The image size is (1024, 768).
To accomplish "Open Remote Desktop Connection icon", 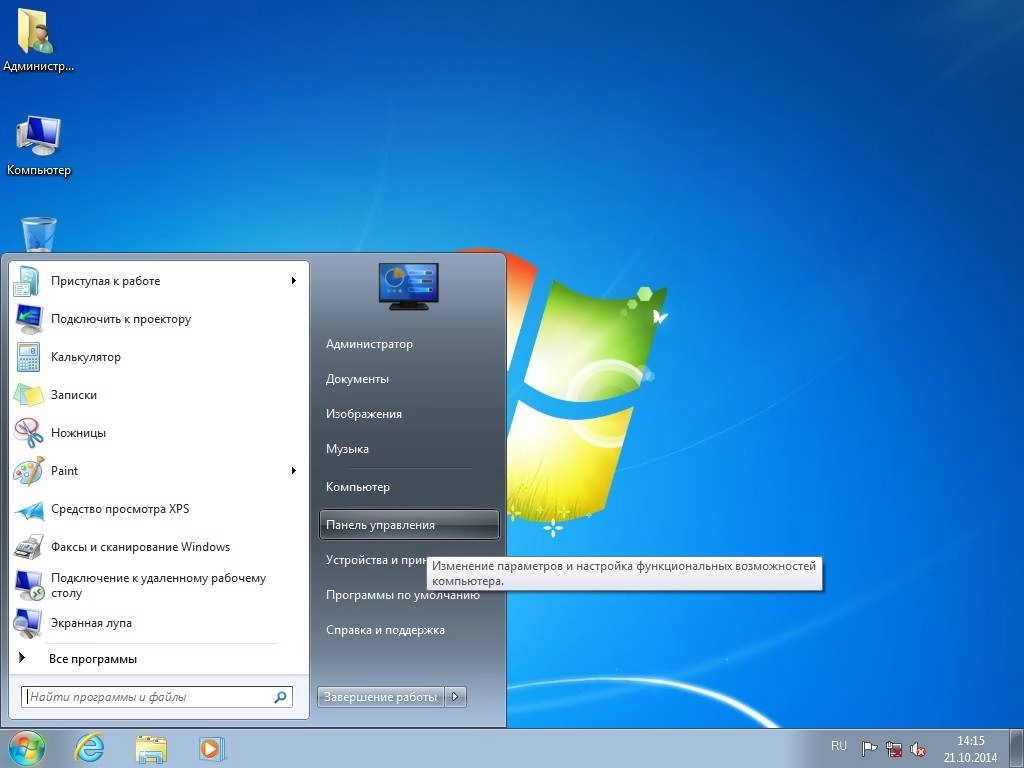I will (29, 585).
